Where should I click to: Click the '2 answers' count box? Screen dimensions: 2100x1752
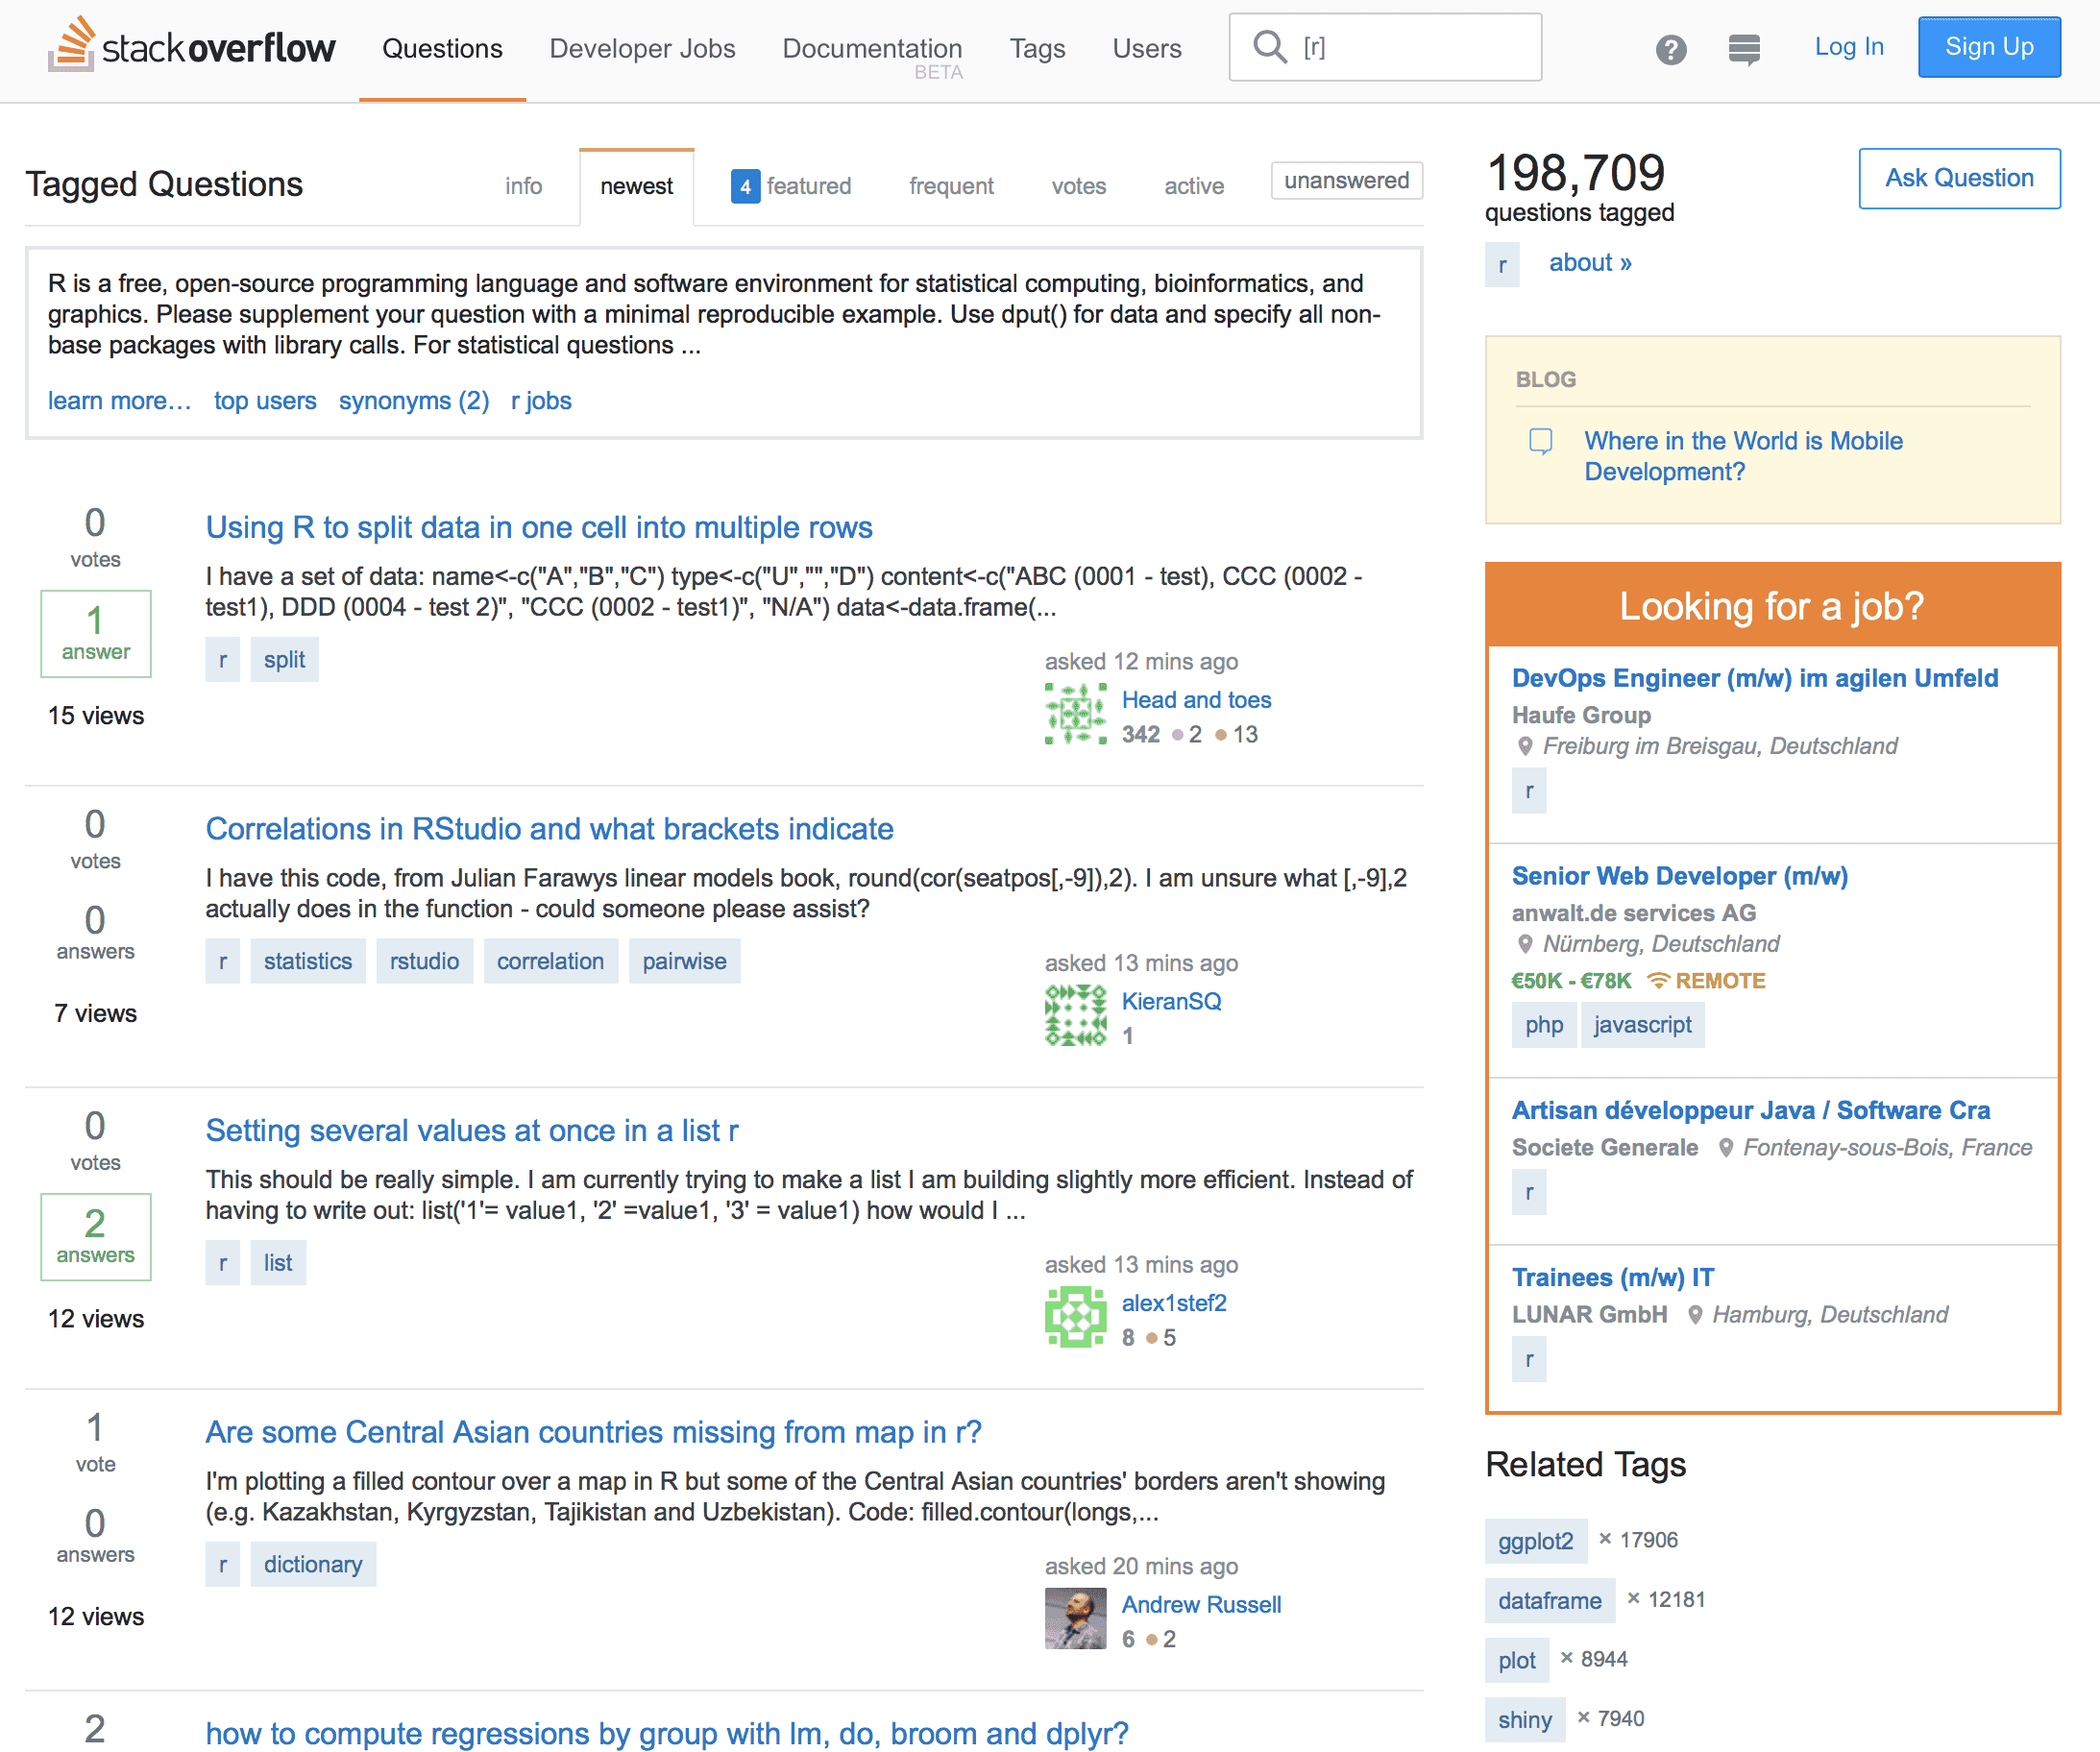(96, 1237)
